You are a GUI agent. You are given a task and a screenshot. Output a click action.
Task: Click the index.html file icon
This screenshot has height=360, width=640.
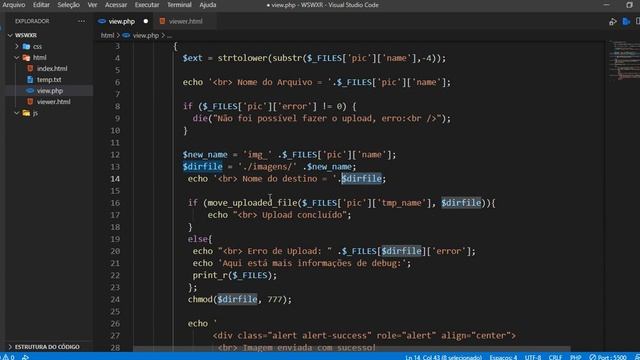tap(30, 69)
